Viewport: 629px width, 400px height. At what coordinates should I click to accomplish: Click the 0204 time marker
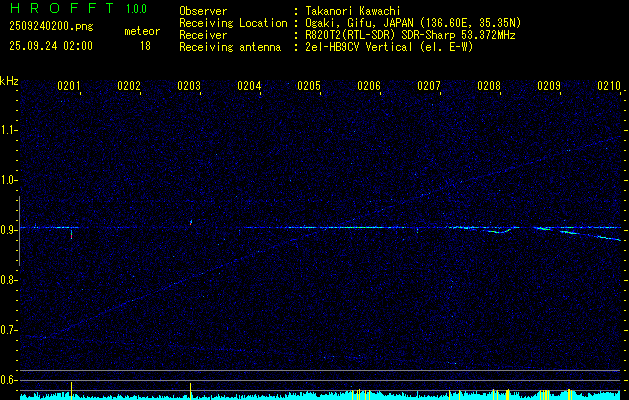(249, 85)
